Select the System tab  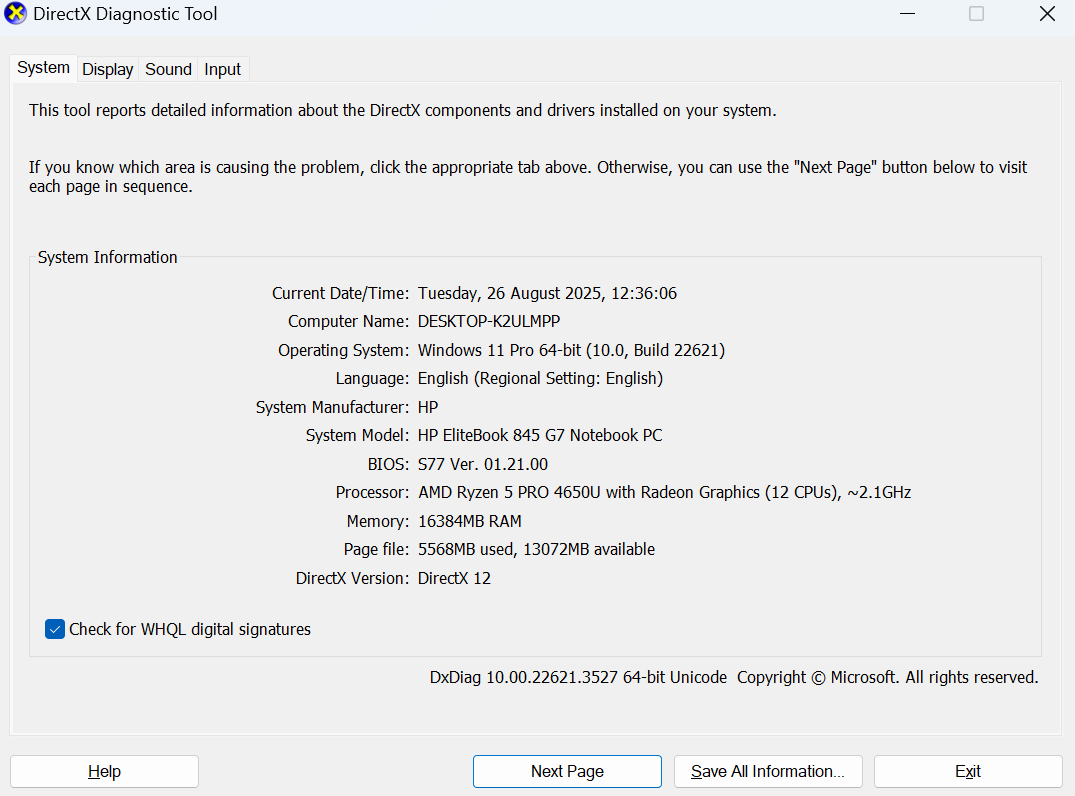(x=43, y=68)
